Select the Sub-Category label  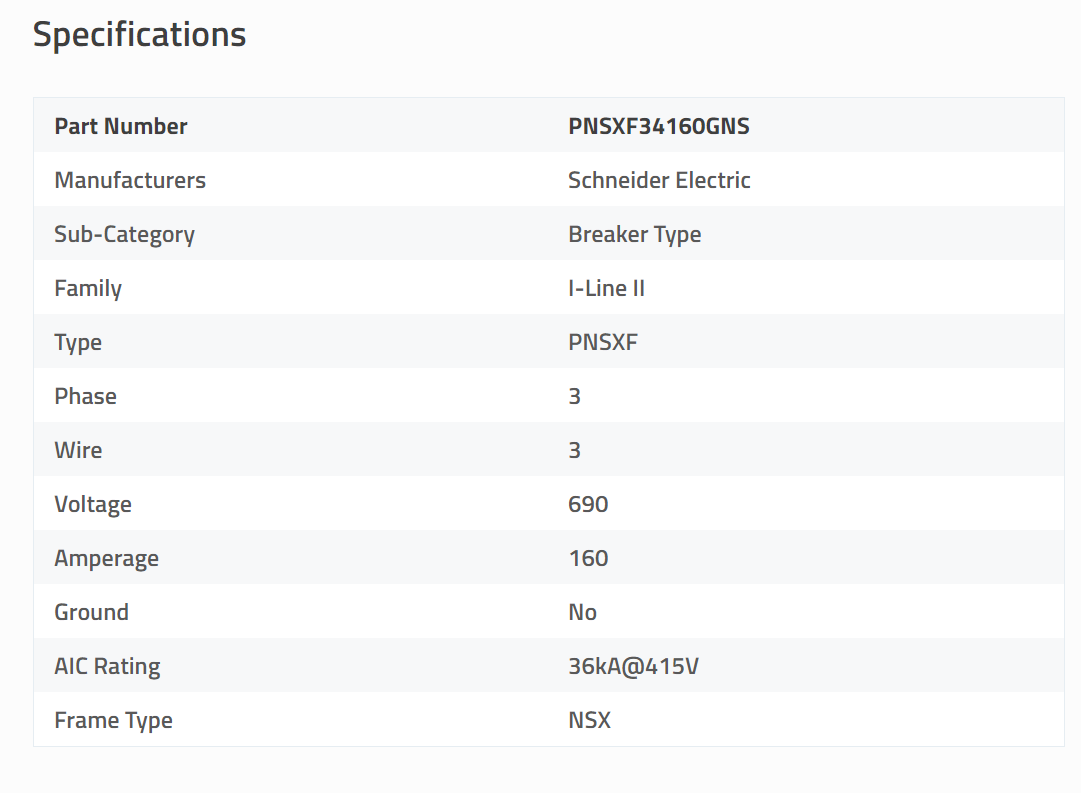click(124, 234)
